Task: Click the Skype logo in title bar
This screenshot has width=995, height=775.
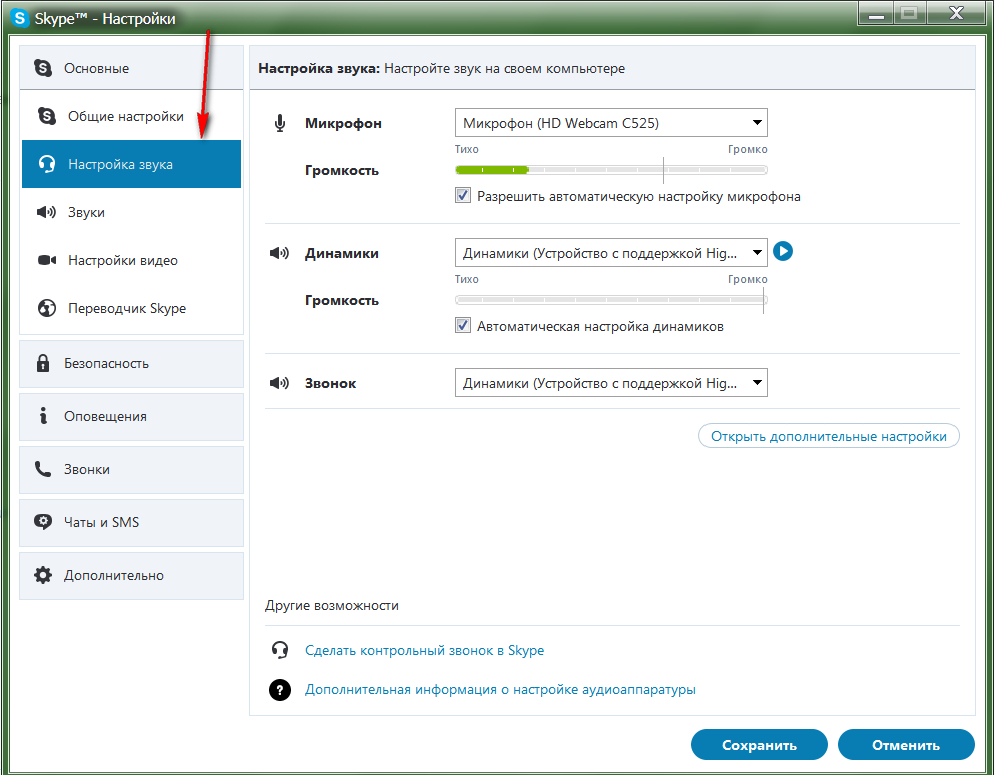Action: pyautogui.click(x=20, y=18)
